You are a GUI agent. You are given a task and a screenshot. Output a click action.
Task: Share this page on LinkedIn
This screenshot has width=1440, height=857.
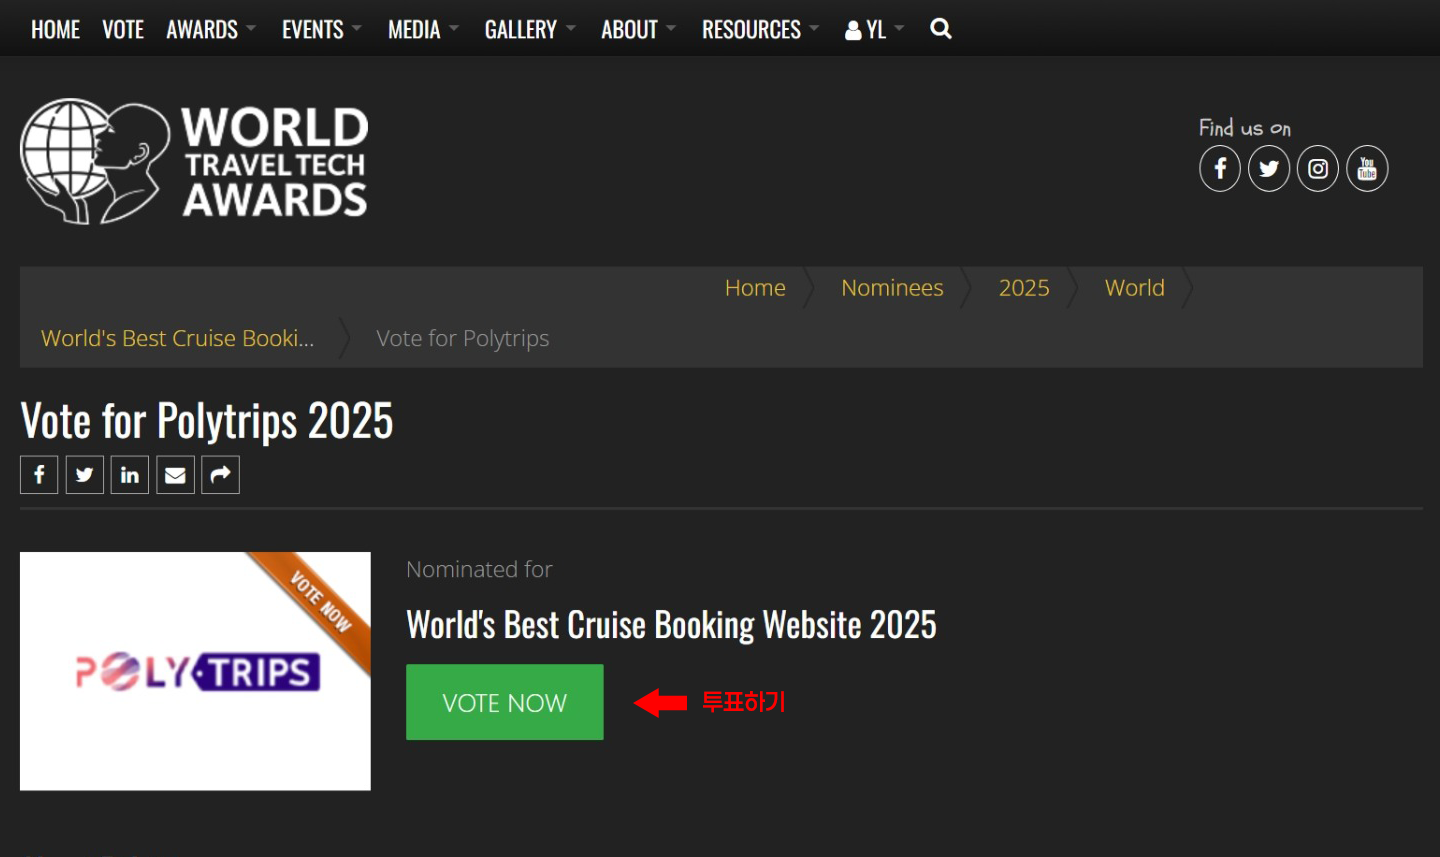[130, 475]
